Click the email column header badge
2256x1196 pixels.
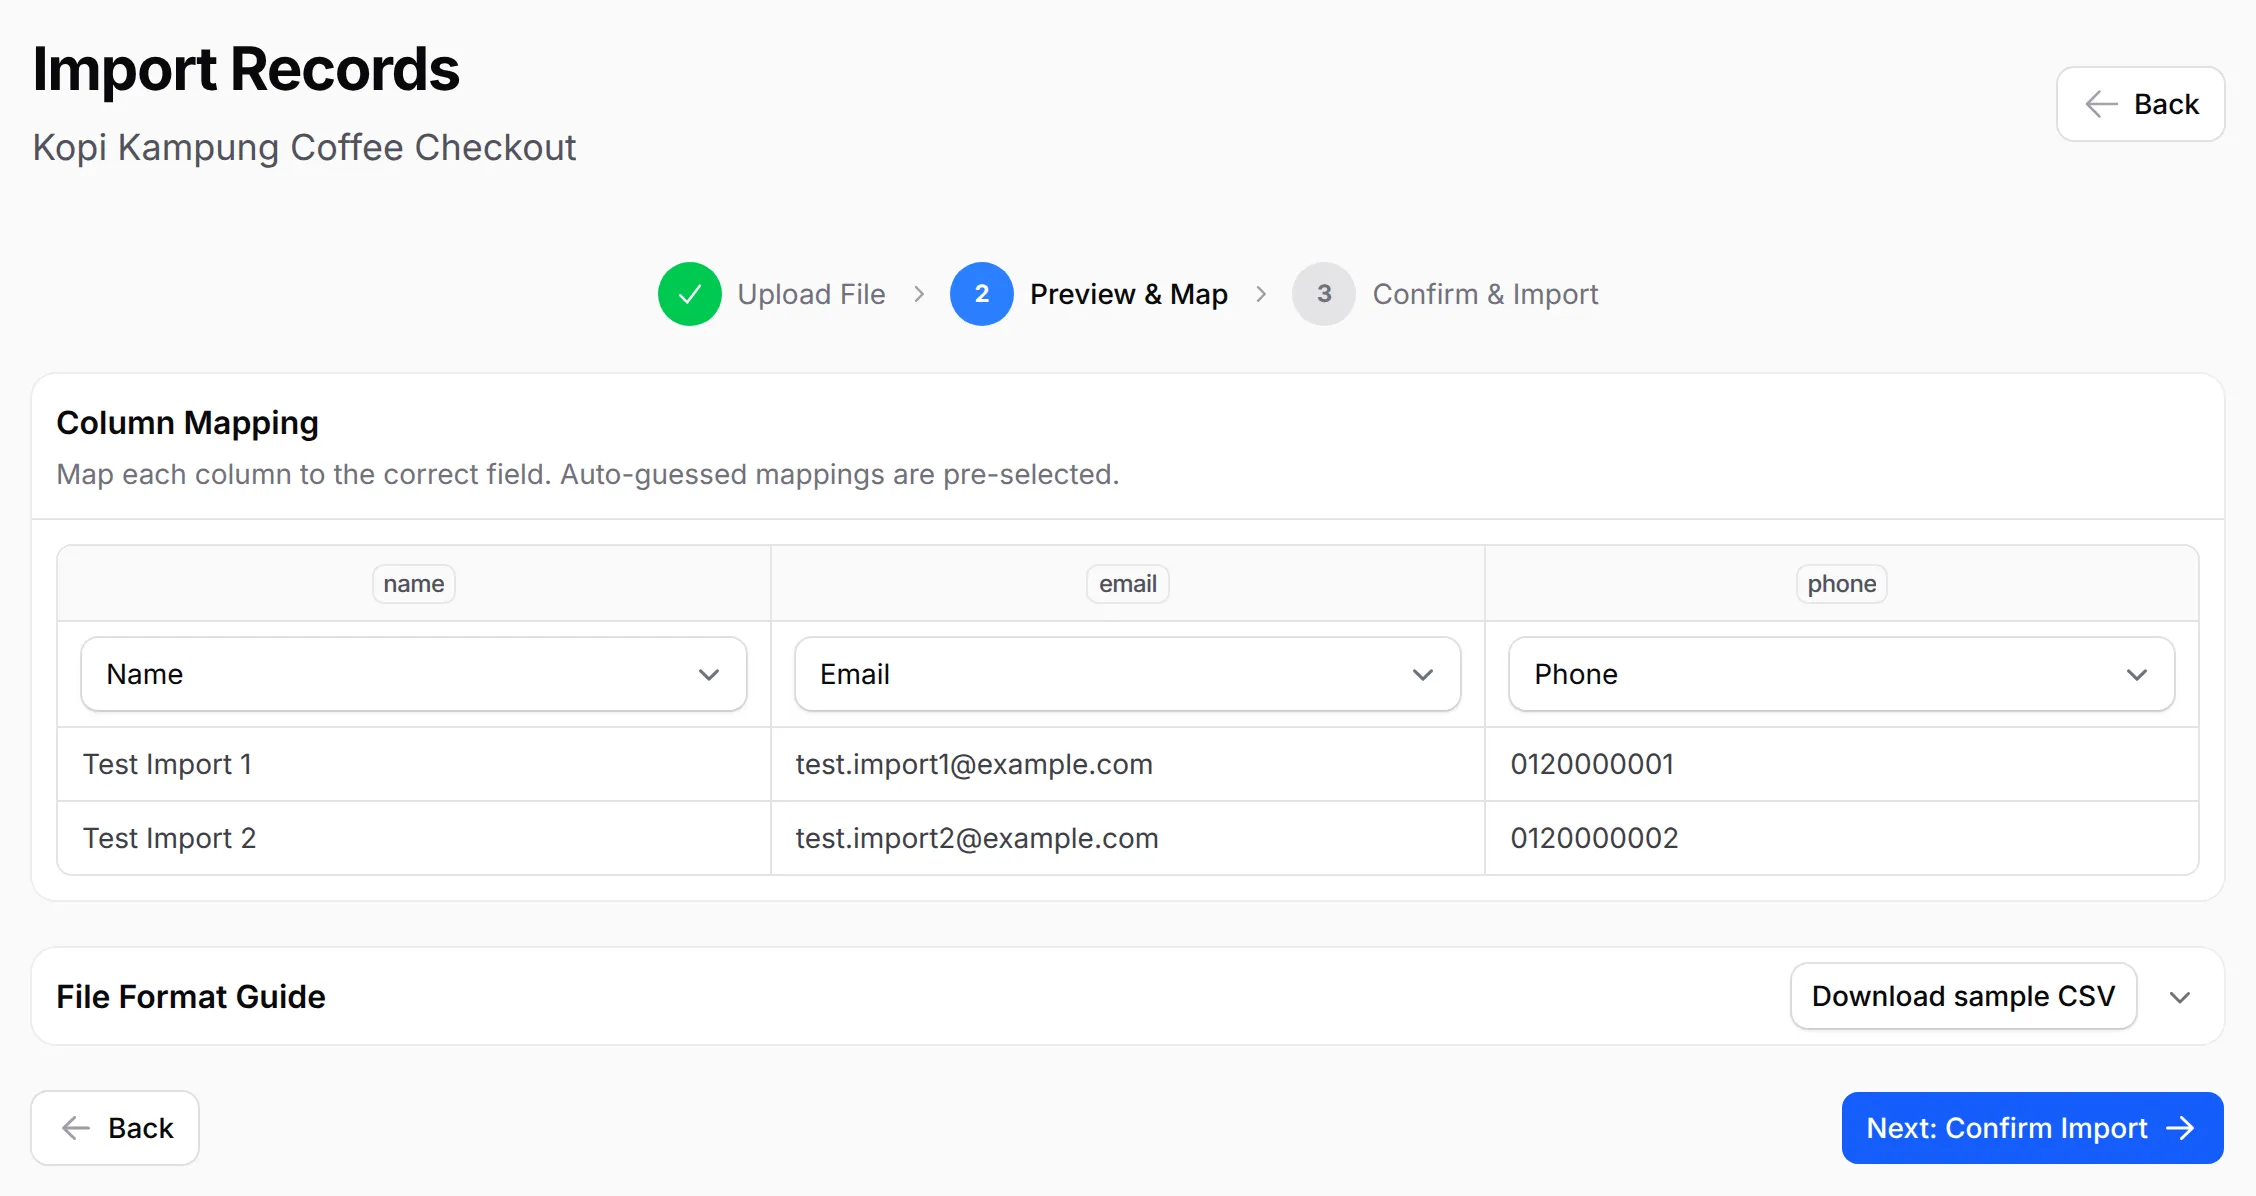pos(1127,584)
